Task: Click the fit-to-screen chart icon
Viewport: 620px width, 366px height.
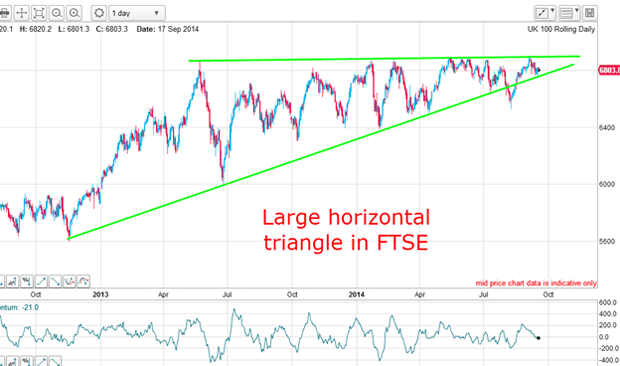Action: (39, 13)
